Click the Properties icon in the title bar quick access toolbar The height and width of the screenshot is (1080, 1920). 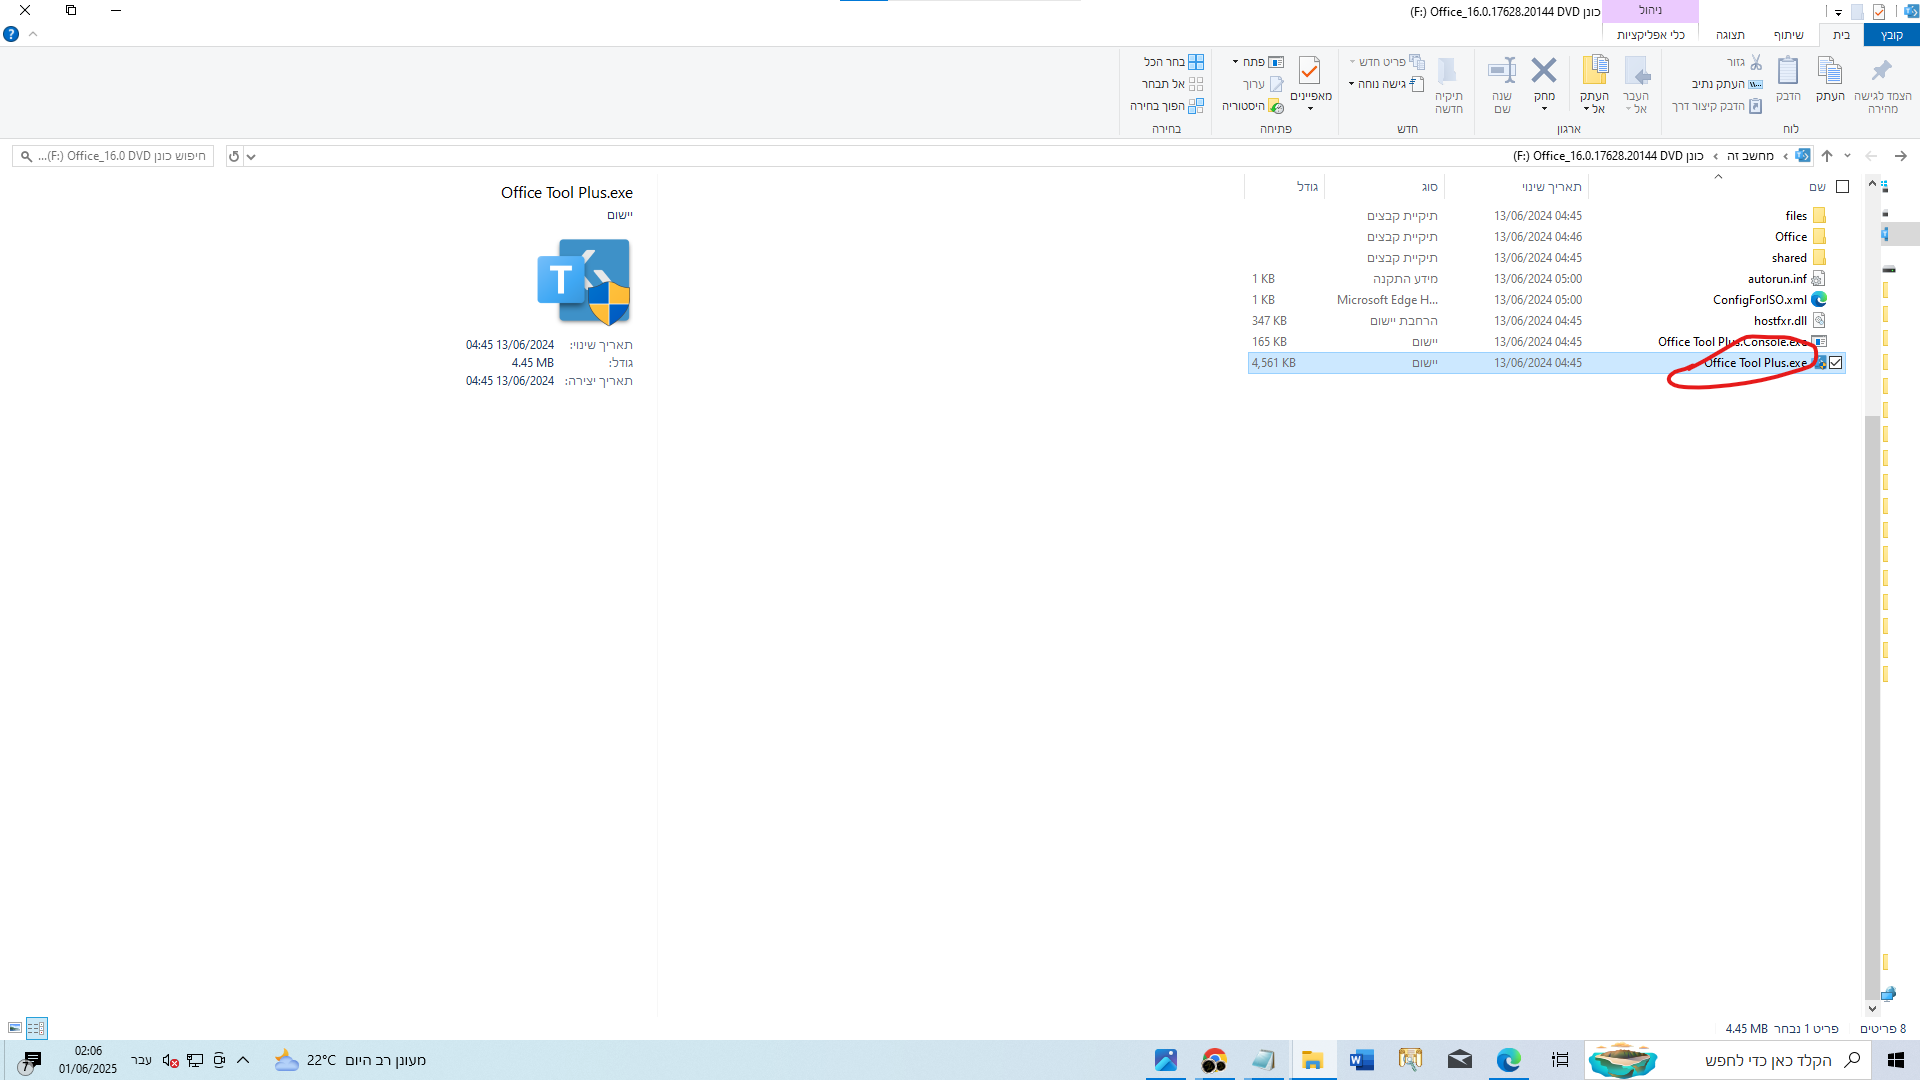(x=1879, y=12)
